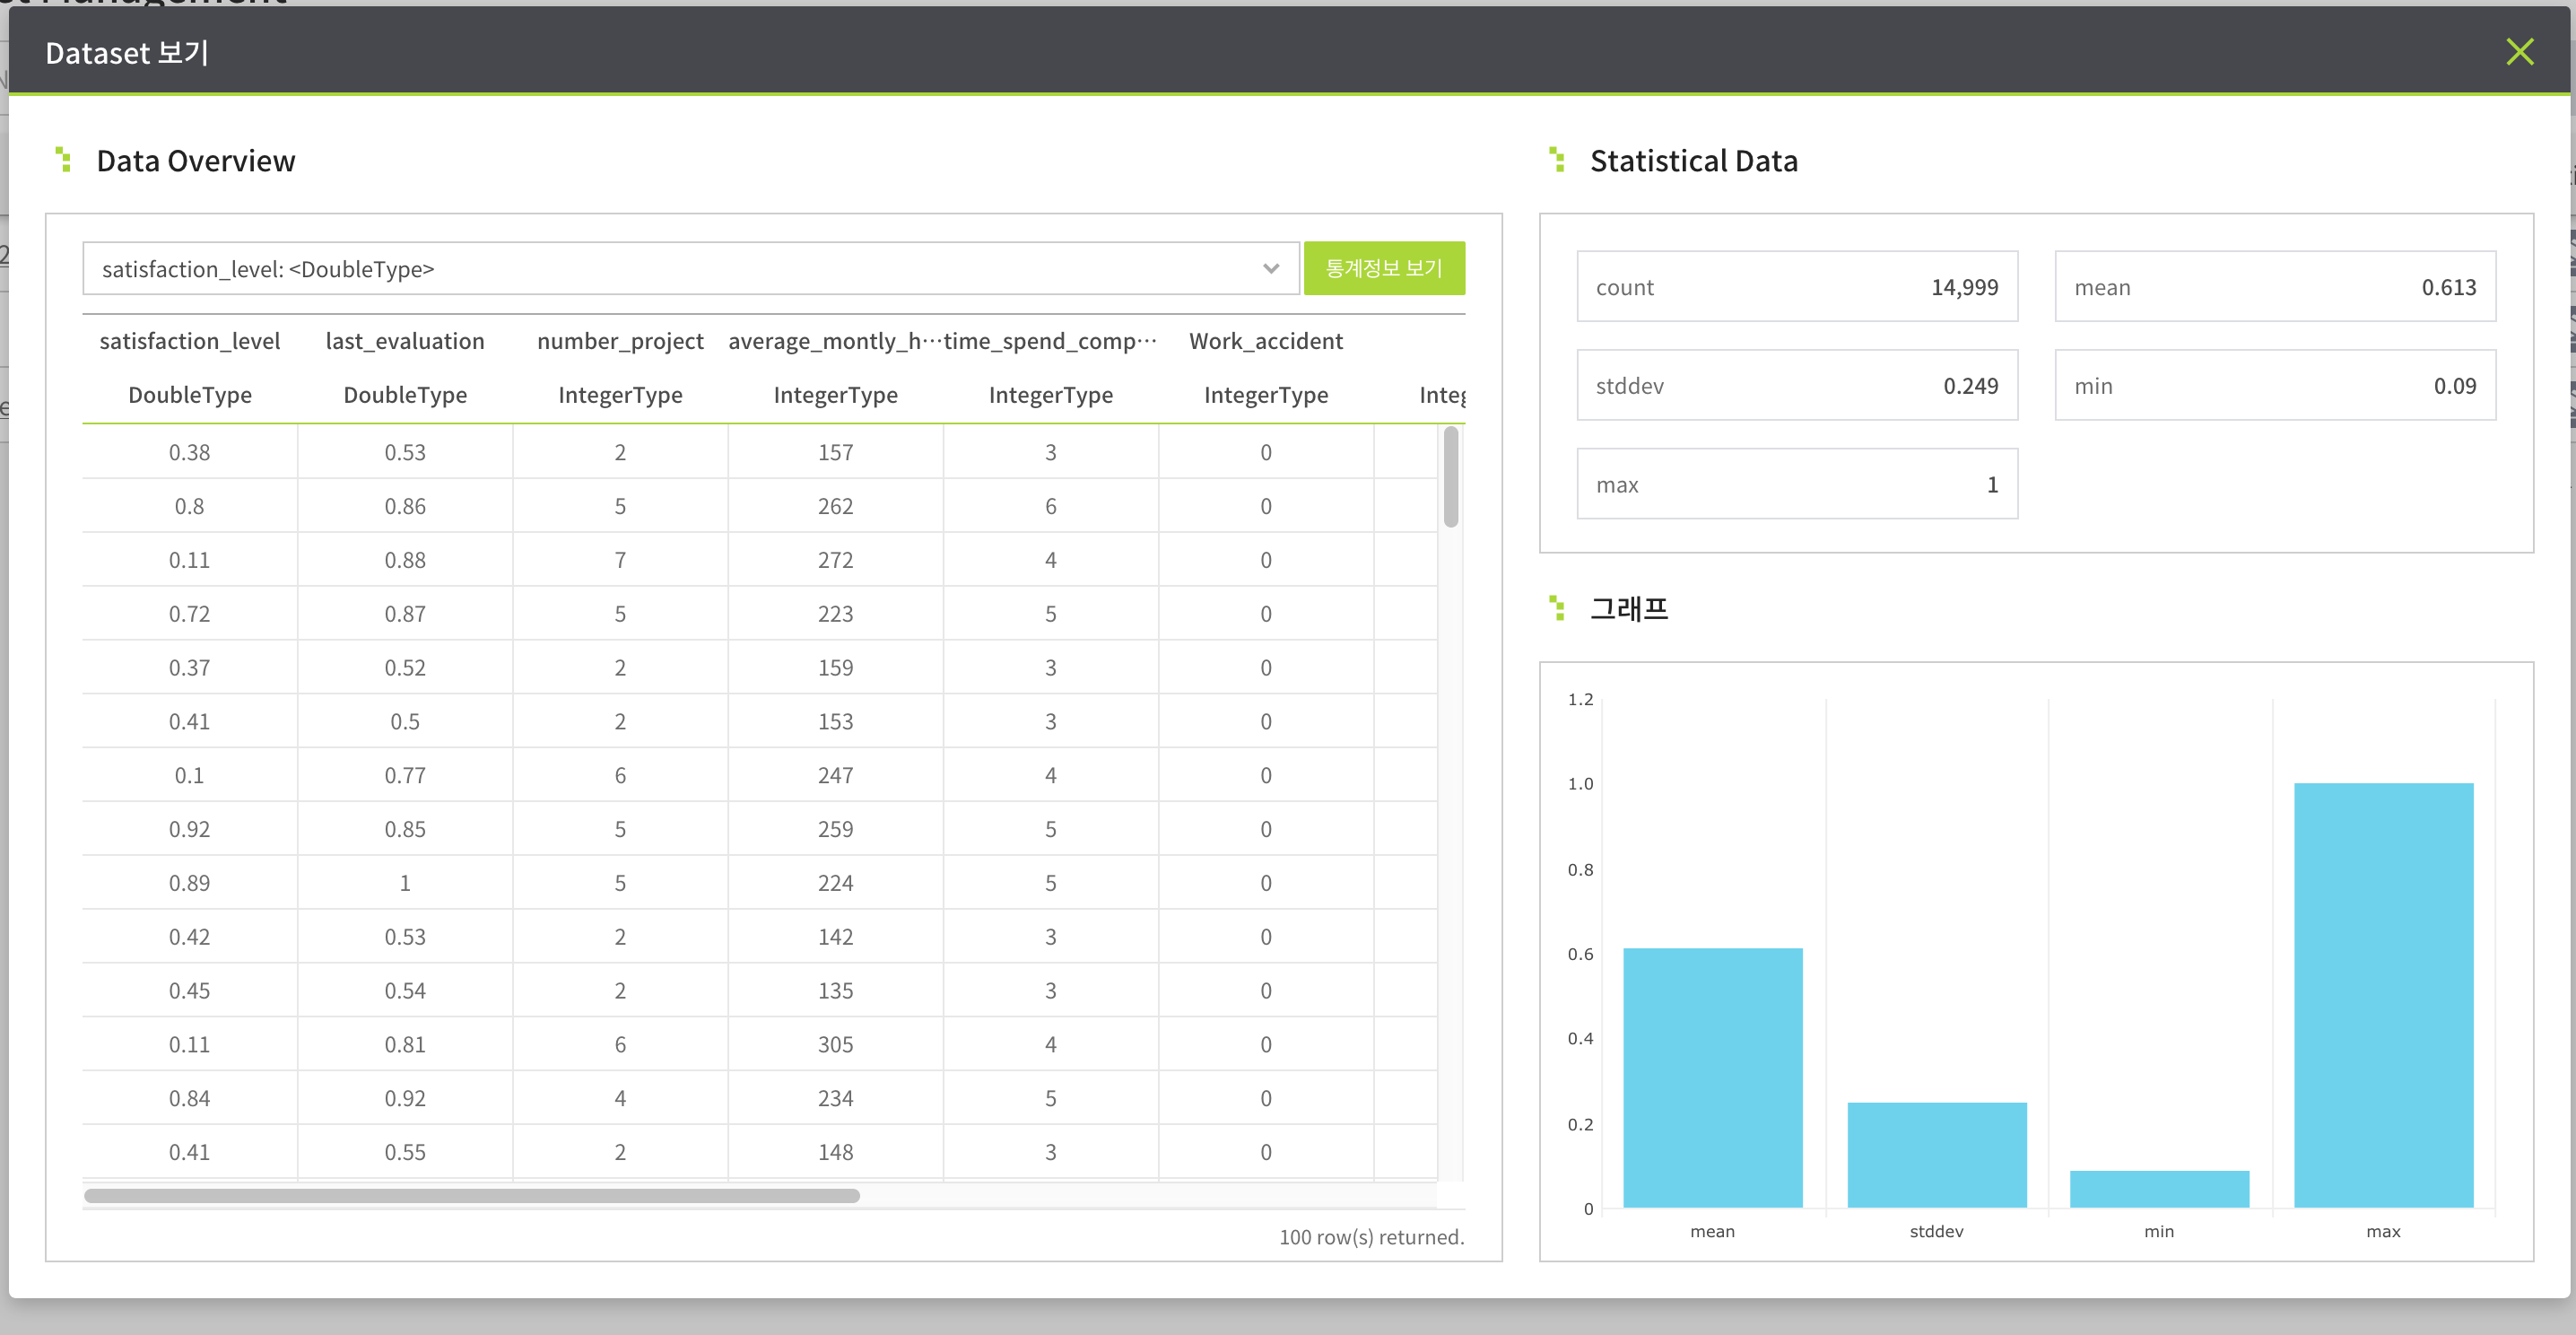Click the time_spend_comp… column header
This screenshot has height=1335, width=2576.
click(1050, 341)
